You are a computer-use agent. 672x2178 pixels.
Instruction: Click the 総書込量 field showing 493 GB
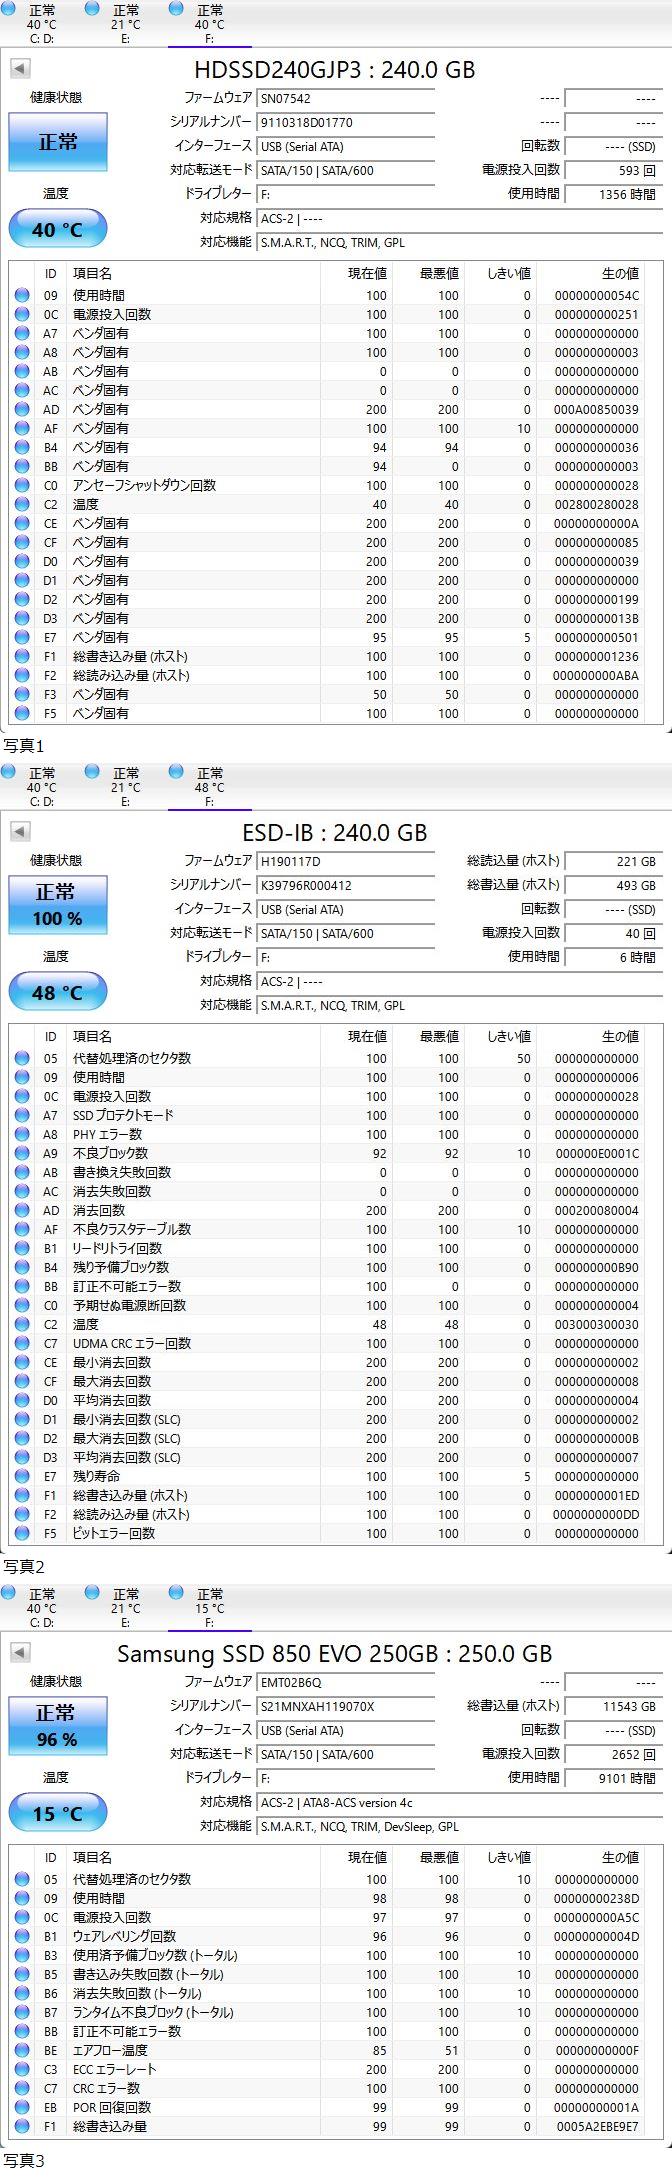pos(613,885)
